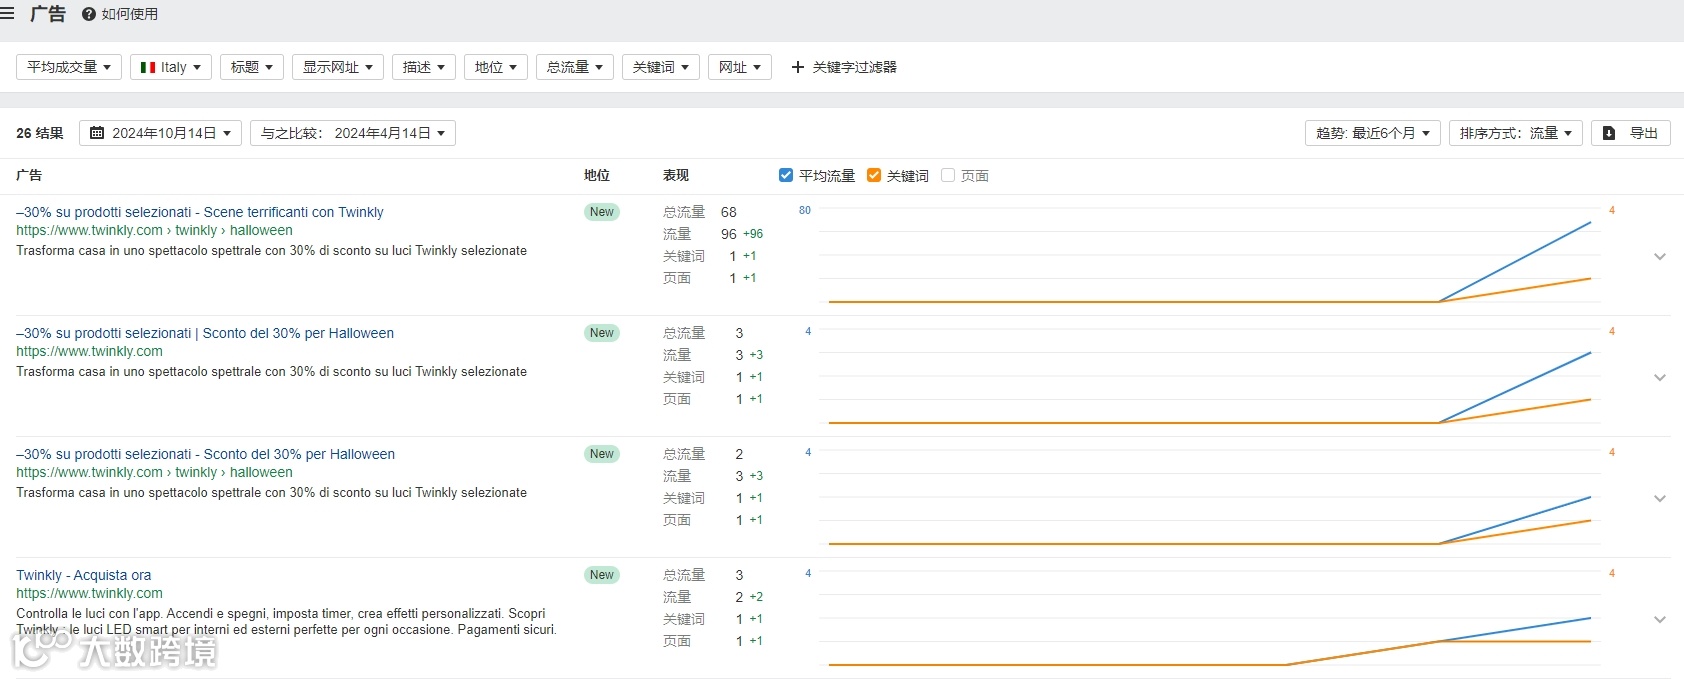Open the 平均成交量 dropdown filter
1684x679 pixels.
pyautogui.click(x=69, y=67)
